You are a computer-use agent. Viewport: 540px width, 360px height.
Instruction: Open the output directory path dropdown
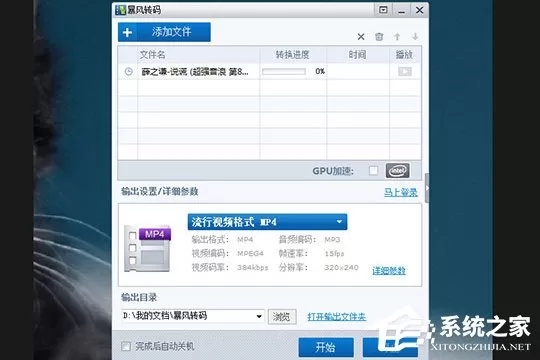[x=259, y=316]
